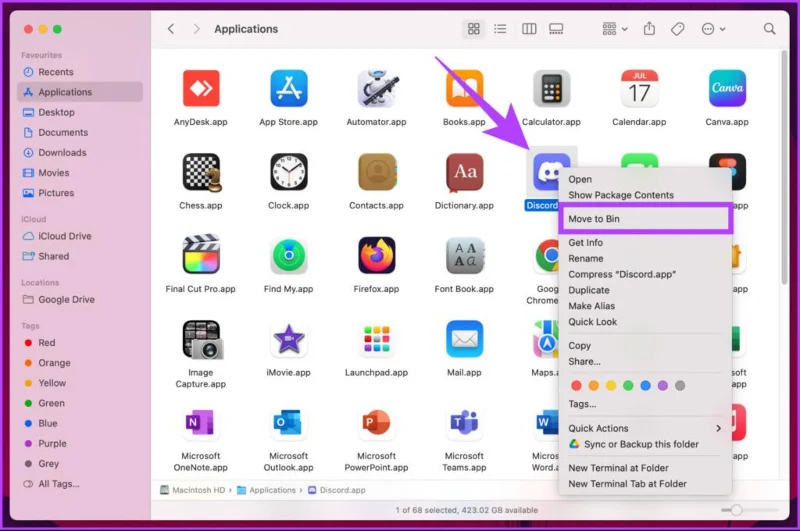Open the group-by dropdown in toolbar

coord(615,29)
